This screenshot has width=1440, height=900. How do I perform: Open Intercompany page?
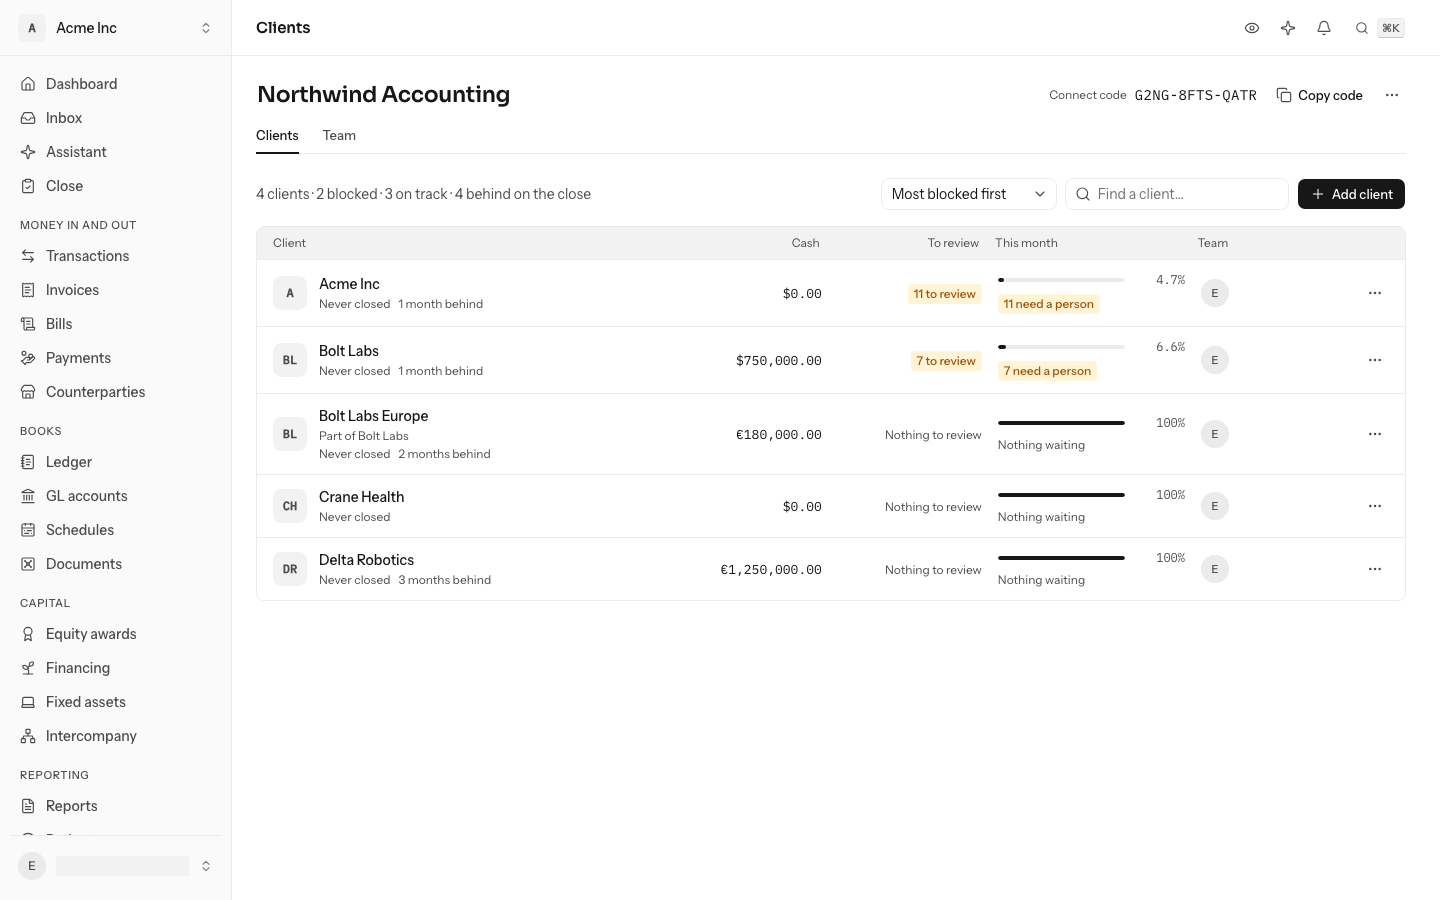click(115, 736)
